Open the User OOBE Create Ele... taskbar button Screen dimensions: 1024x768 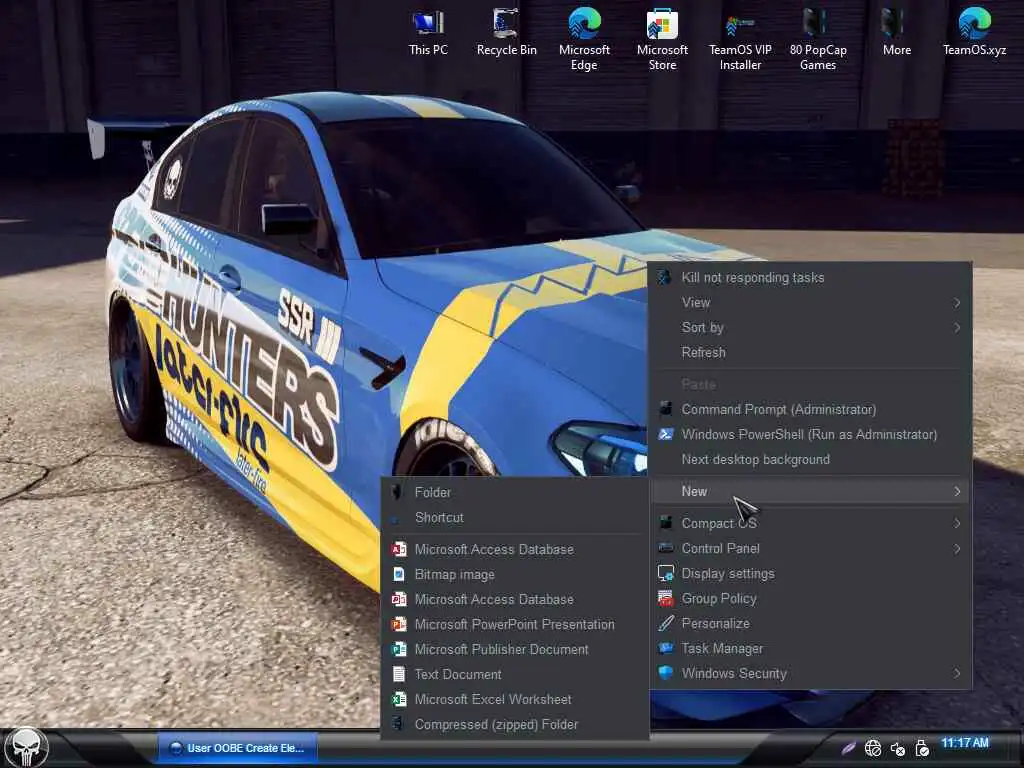(x=237, y=748)
